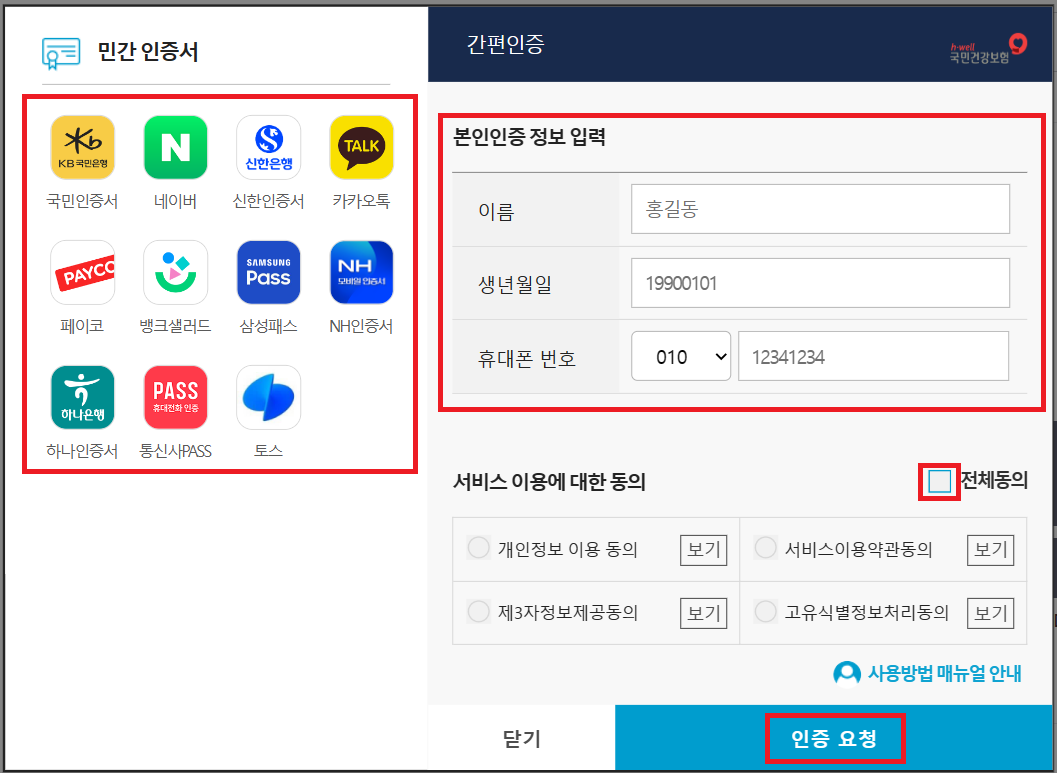View the 서비스이용약관동의 terms with 보기
The image size is (1057, 773).
click(x=990, y=550)
